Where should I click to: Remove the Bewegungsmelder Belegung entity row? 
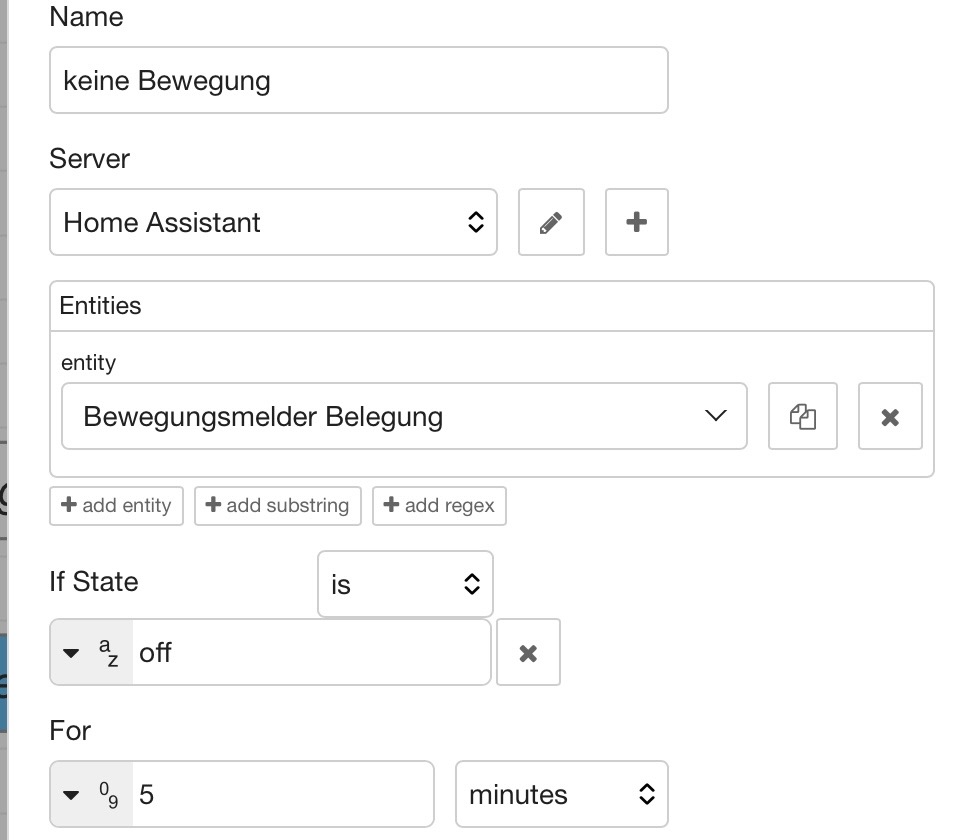point(890,417)
